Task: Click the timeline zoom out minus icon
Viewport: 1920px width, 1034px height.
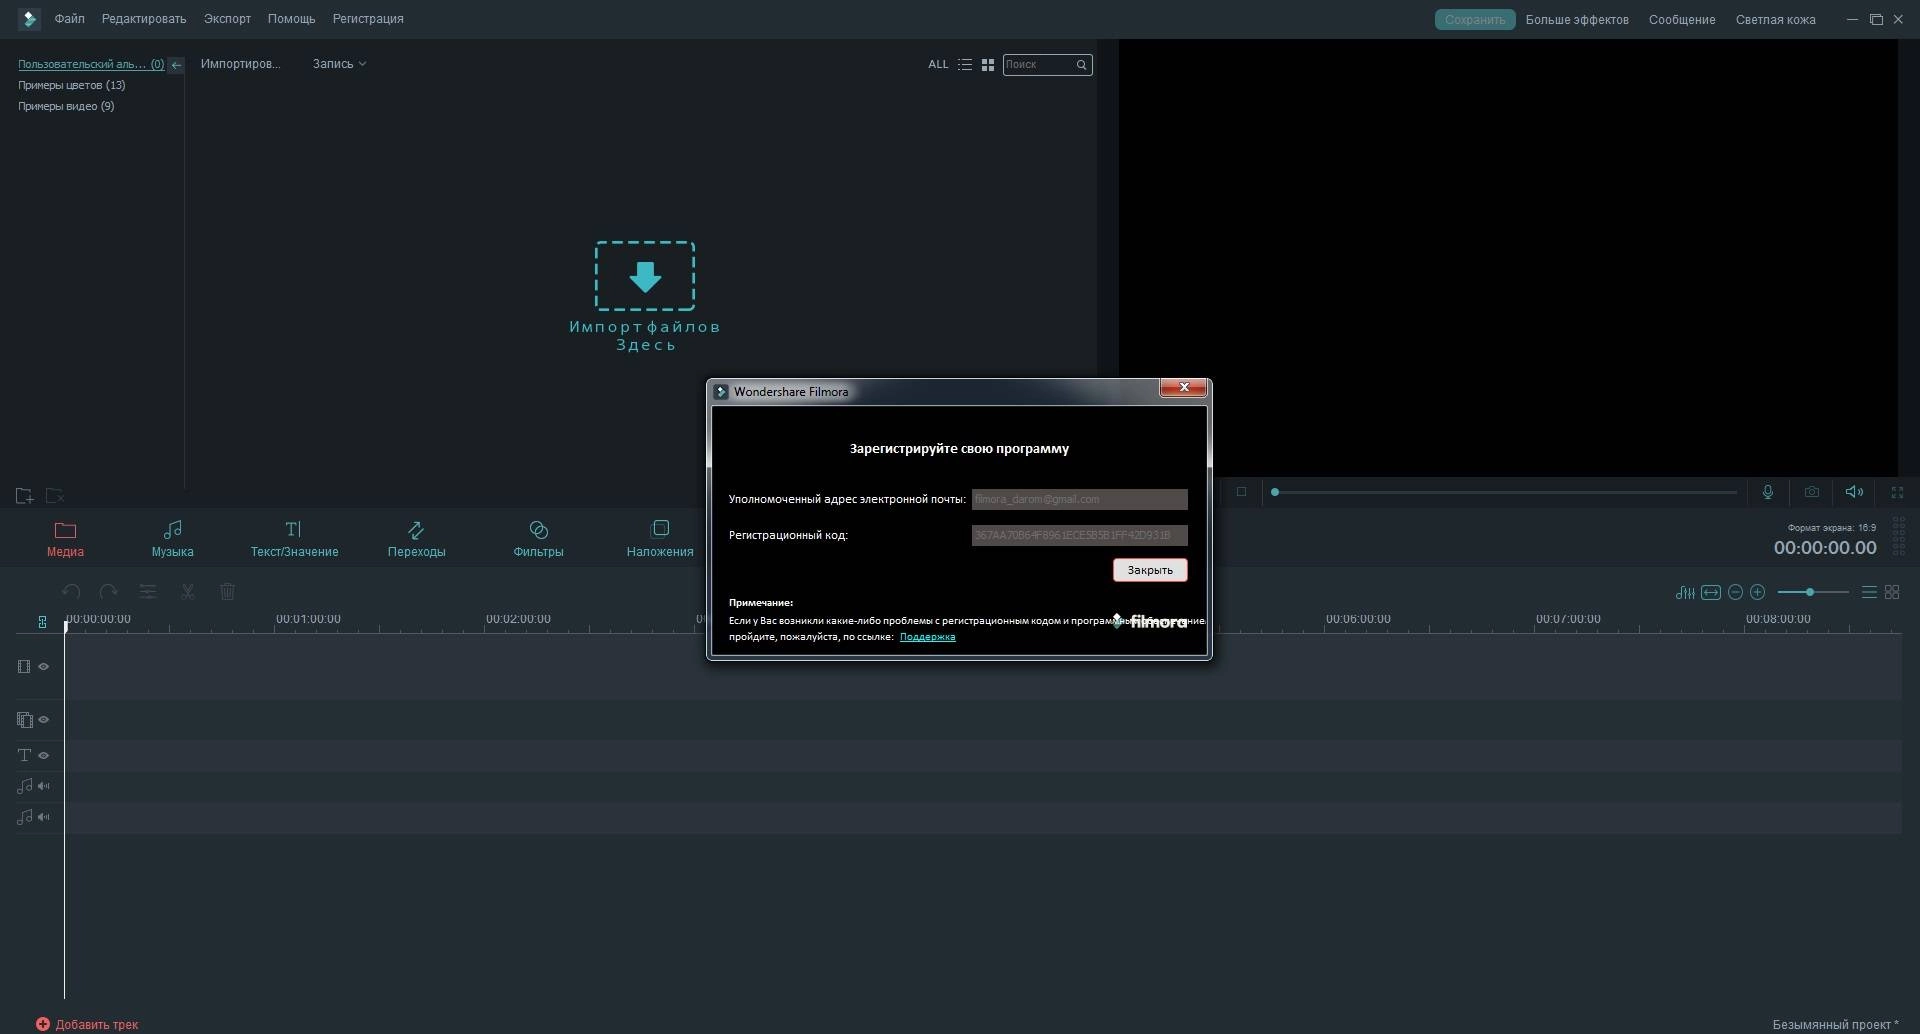Action: (1736, 592)
